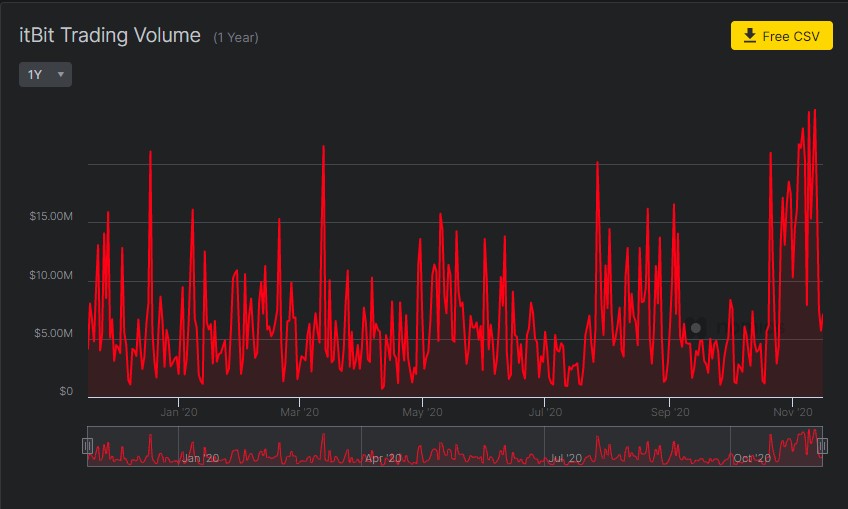
Task: Click the $5.00M y-axis label
Action: tap(54, 333)
